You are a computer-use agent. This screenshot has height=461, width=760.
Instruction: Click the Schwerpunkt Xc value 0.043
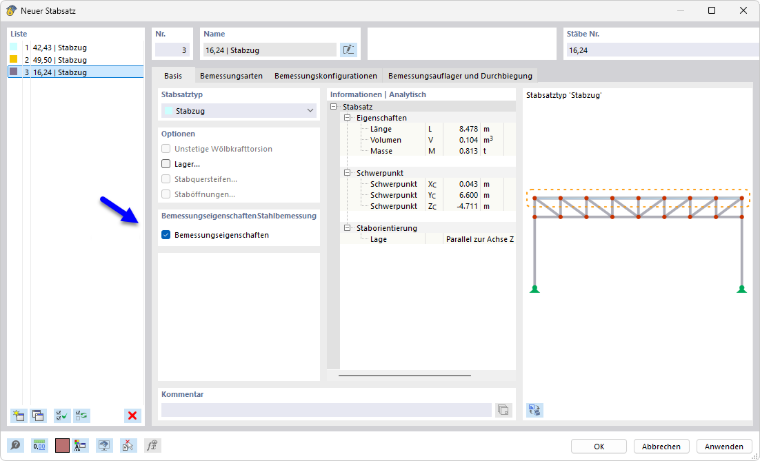[x=468, y=184]
